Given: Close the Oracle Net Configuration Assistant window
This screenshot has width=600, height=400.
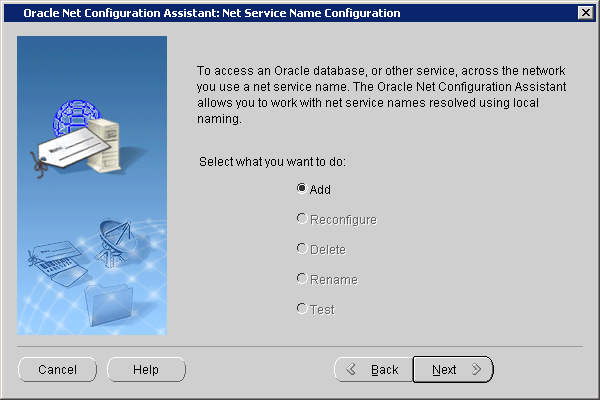Looking at the screenshot, I should point(586,13).
